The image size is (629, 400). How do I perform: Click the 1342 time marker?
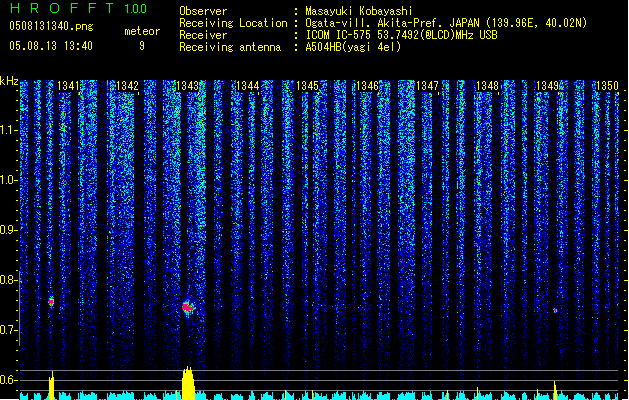click(x=127, y=86)
